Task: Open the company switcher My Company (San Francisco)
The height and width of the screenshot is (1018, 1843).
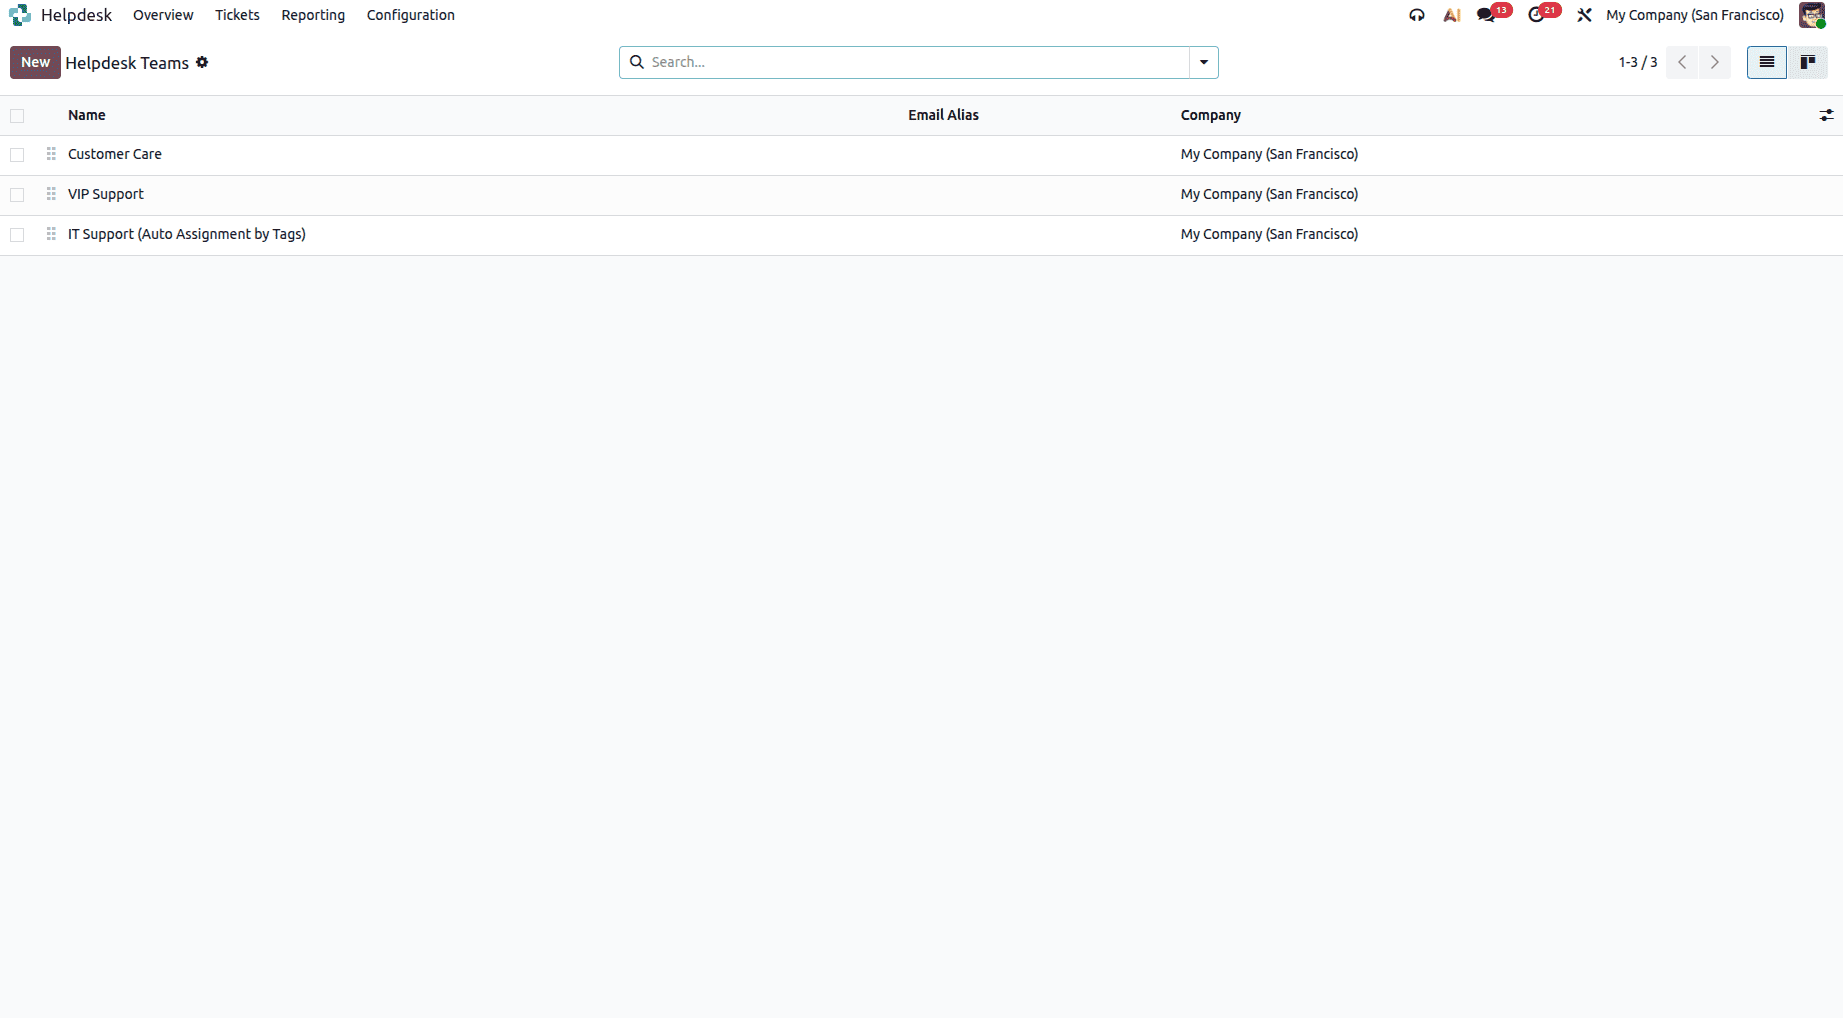Action: tap(1695, 15)
